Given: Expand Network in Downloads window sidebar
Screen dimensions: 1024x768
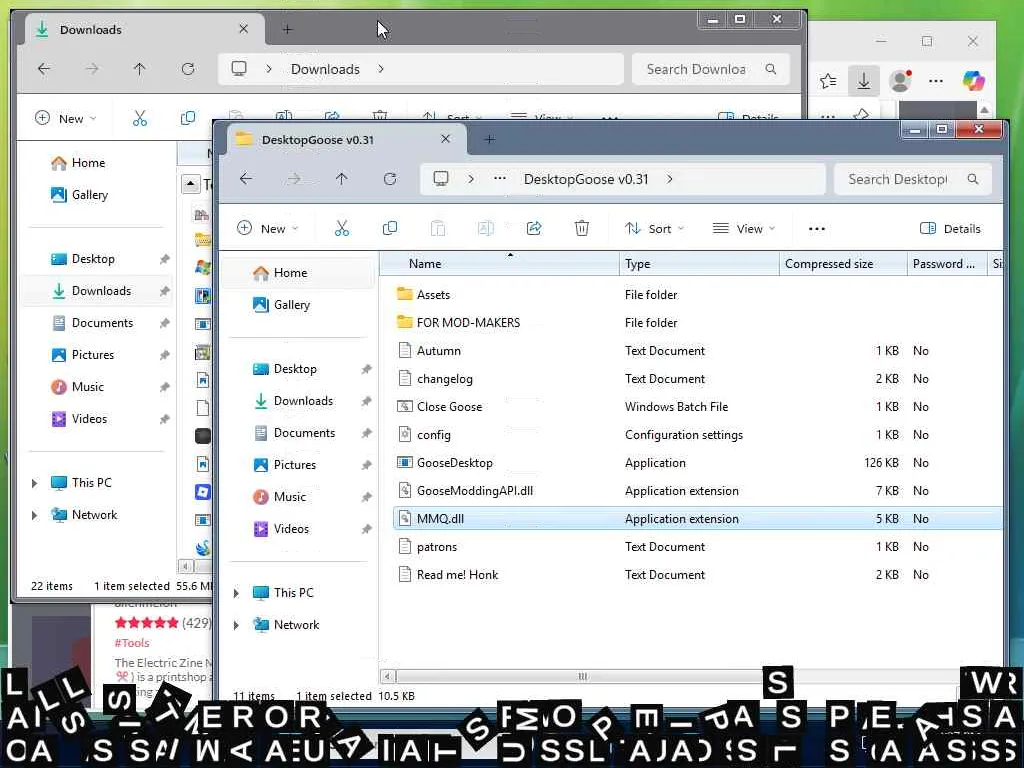Looking at the screenshot, I should 34,515.
